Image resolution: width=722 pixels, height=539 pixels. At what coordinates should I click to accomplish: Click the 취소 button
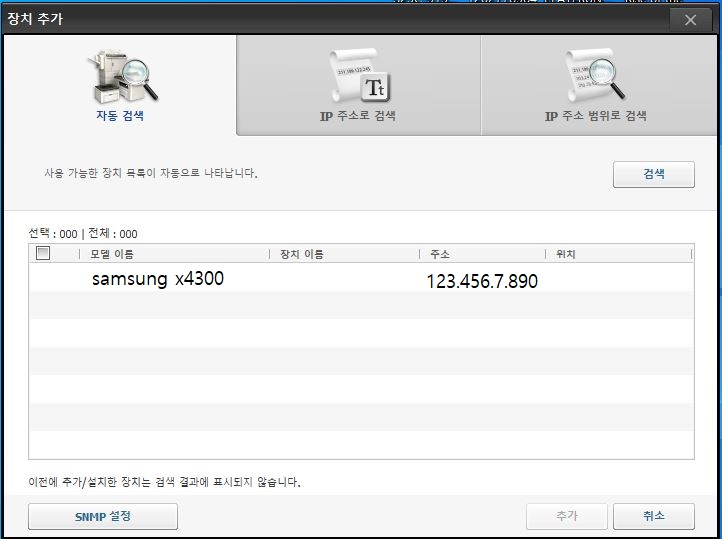[x=653, y=516]
